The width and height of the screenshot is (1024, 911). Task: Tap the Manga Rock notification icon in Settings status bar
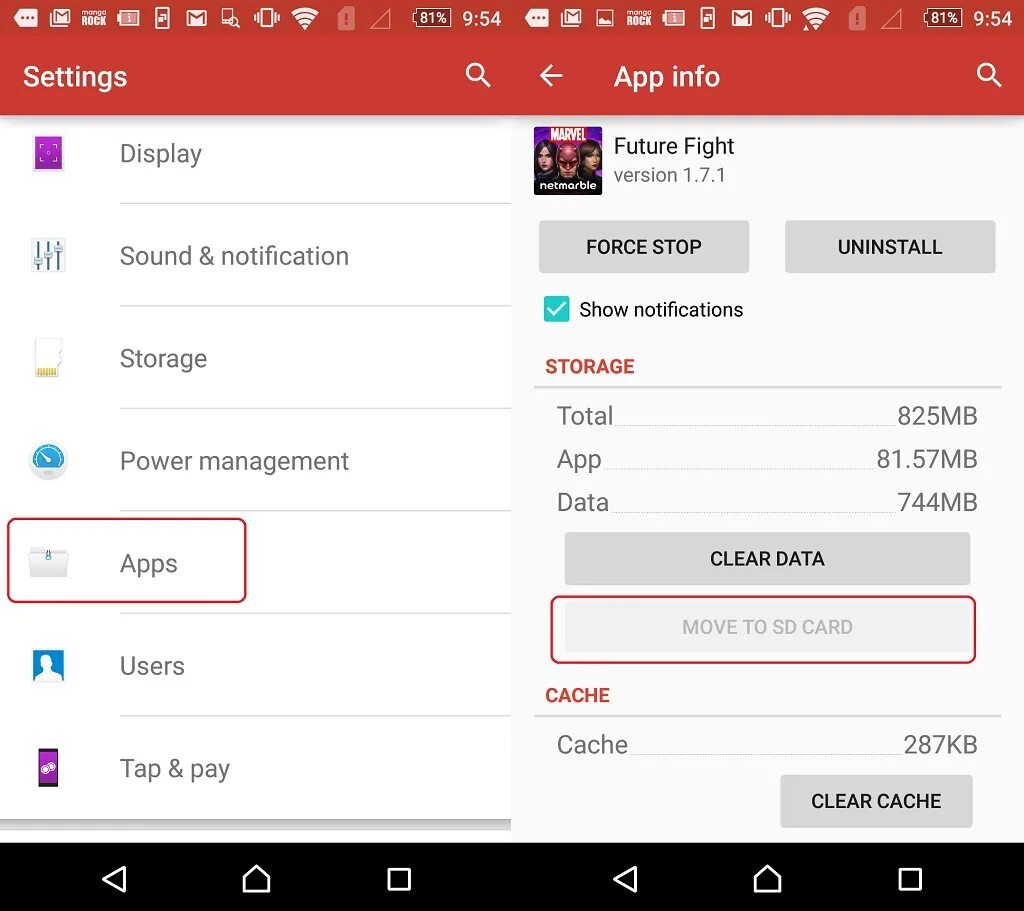click(93, 18)
